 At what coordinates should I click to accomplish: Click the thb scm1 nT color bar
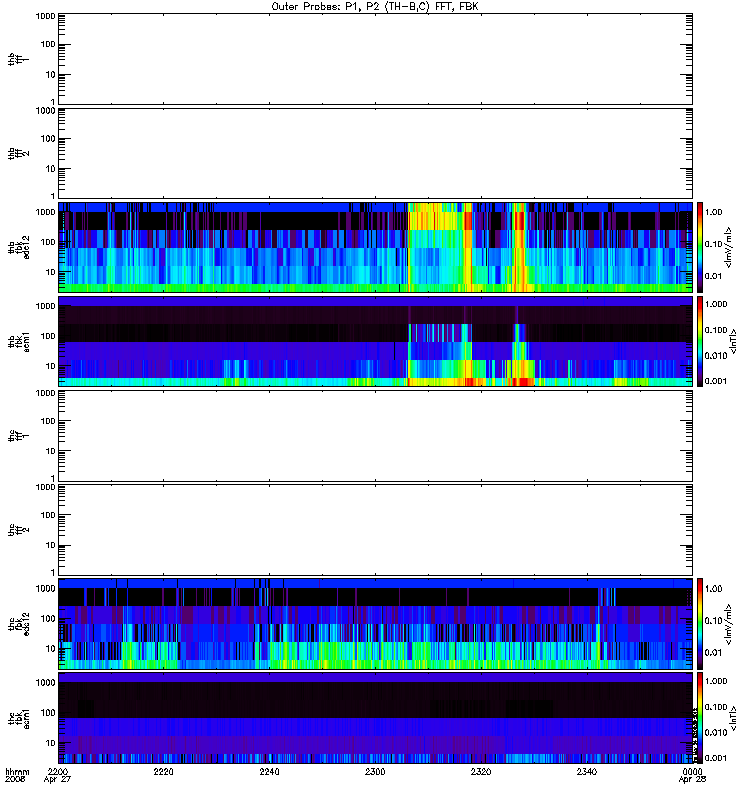(x=700, y=341)
